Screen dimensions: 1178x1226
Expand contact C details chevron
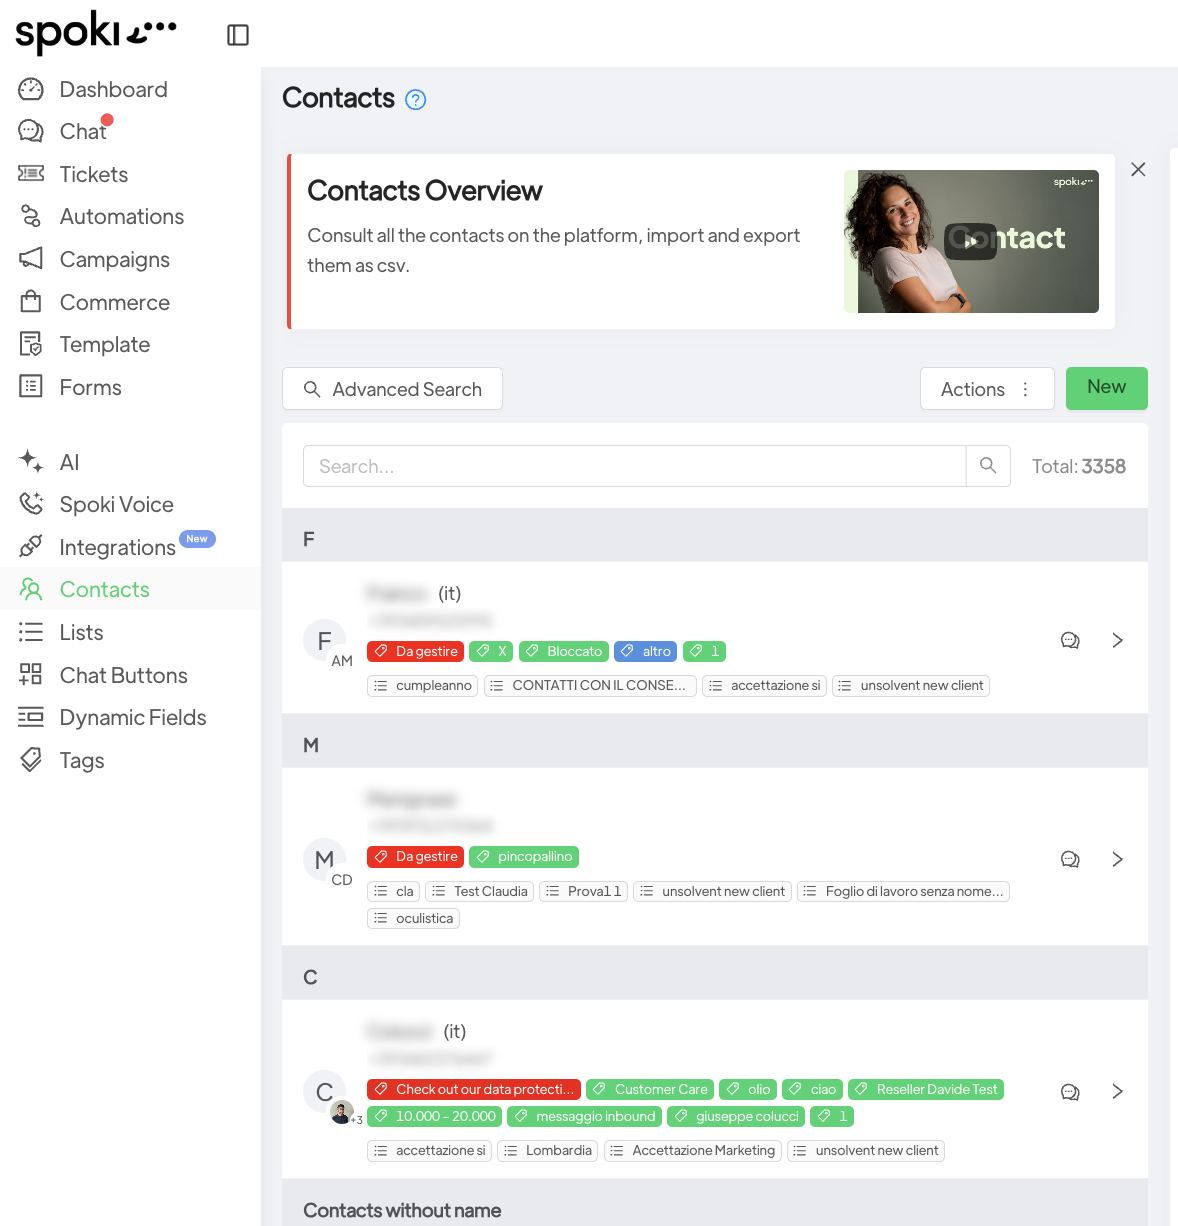(1118, 1092)
